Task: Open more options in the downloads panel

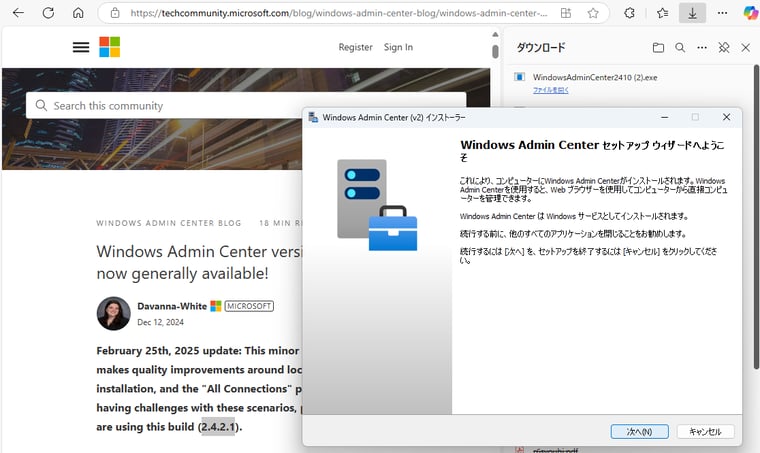Action: click(x=702, y=47)
